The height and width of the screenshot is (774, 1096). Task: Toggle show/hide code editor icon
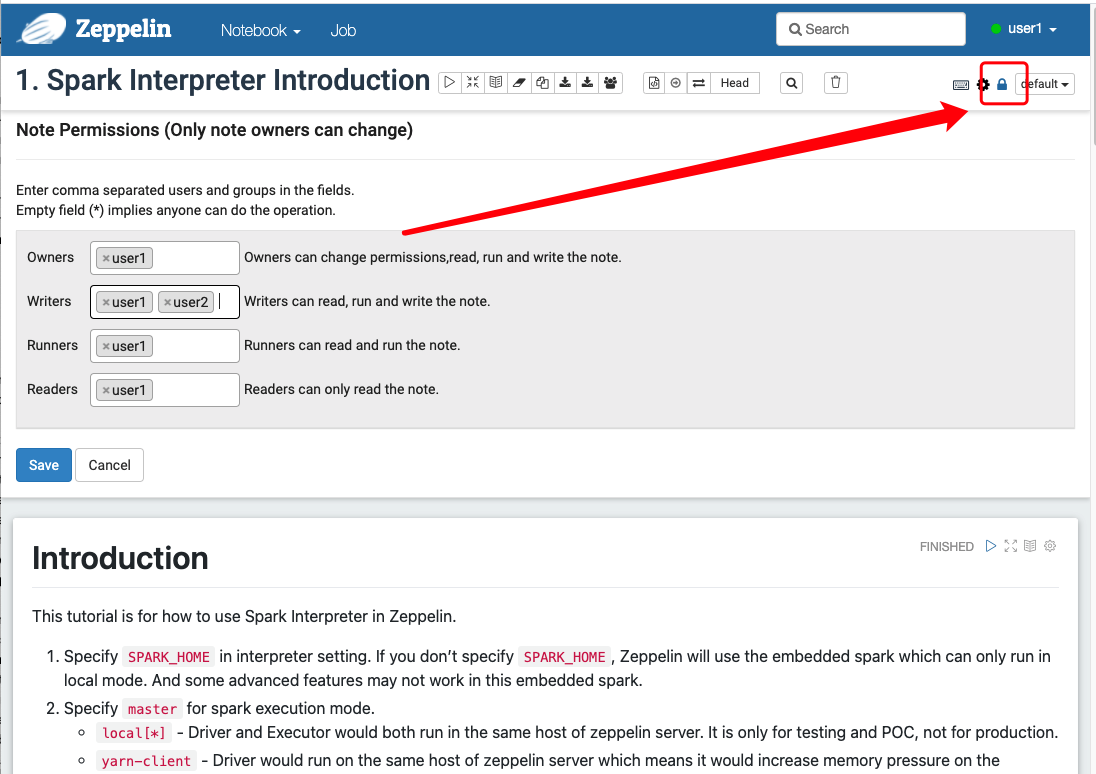click(473, 83)
